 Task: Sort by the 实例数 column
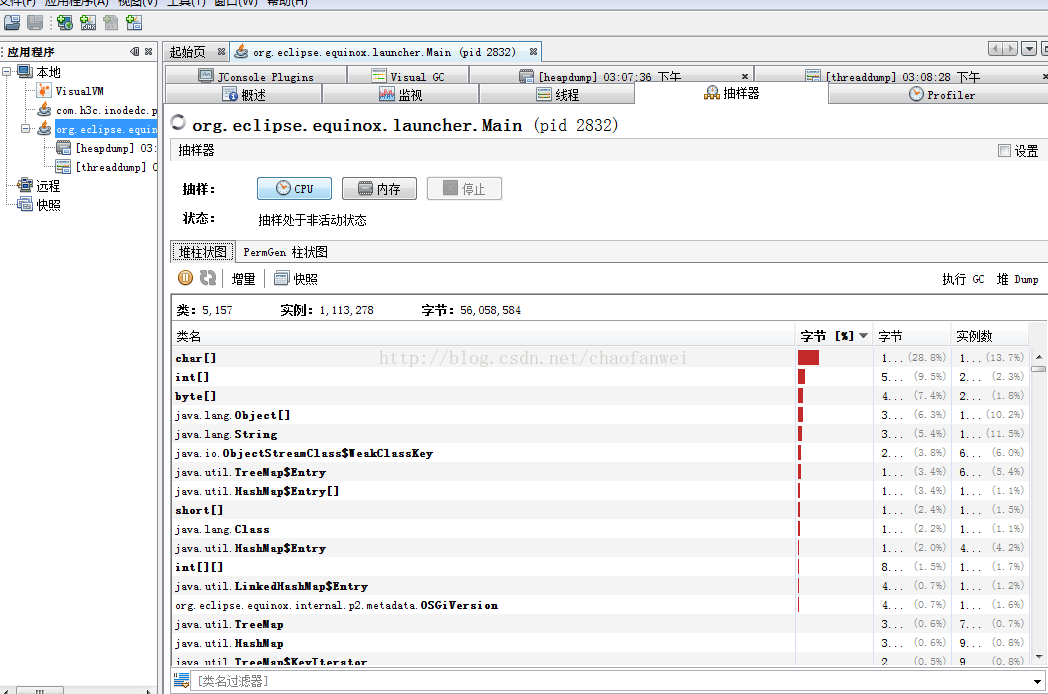point(989,336)
